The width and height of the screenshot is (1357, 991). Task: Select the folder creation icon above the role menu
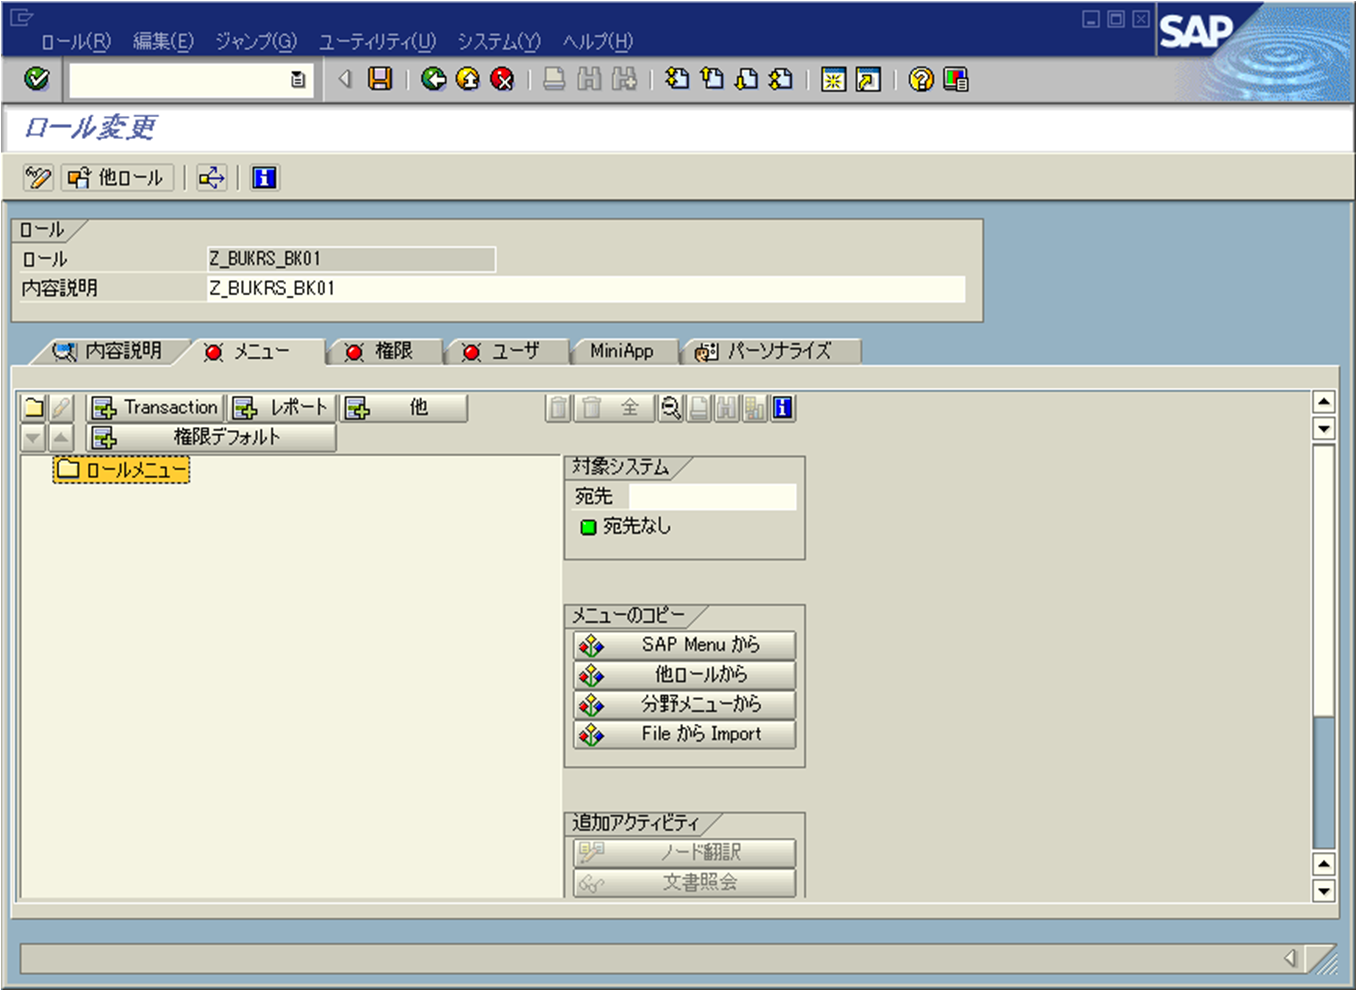pyautogui.click(x=36, y=407)
